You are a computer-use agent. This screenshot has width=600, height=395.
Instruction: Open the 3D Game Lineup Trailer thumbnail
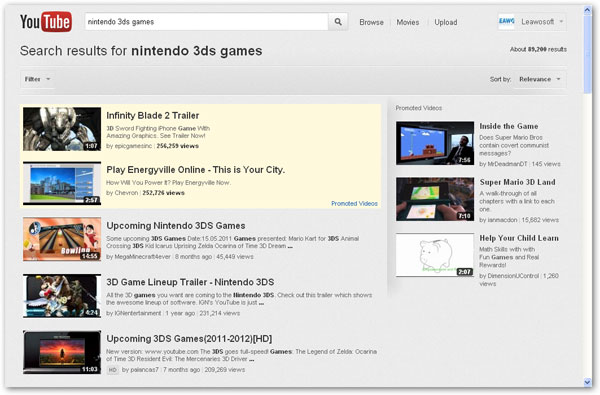62,296
